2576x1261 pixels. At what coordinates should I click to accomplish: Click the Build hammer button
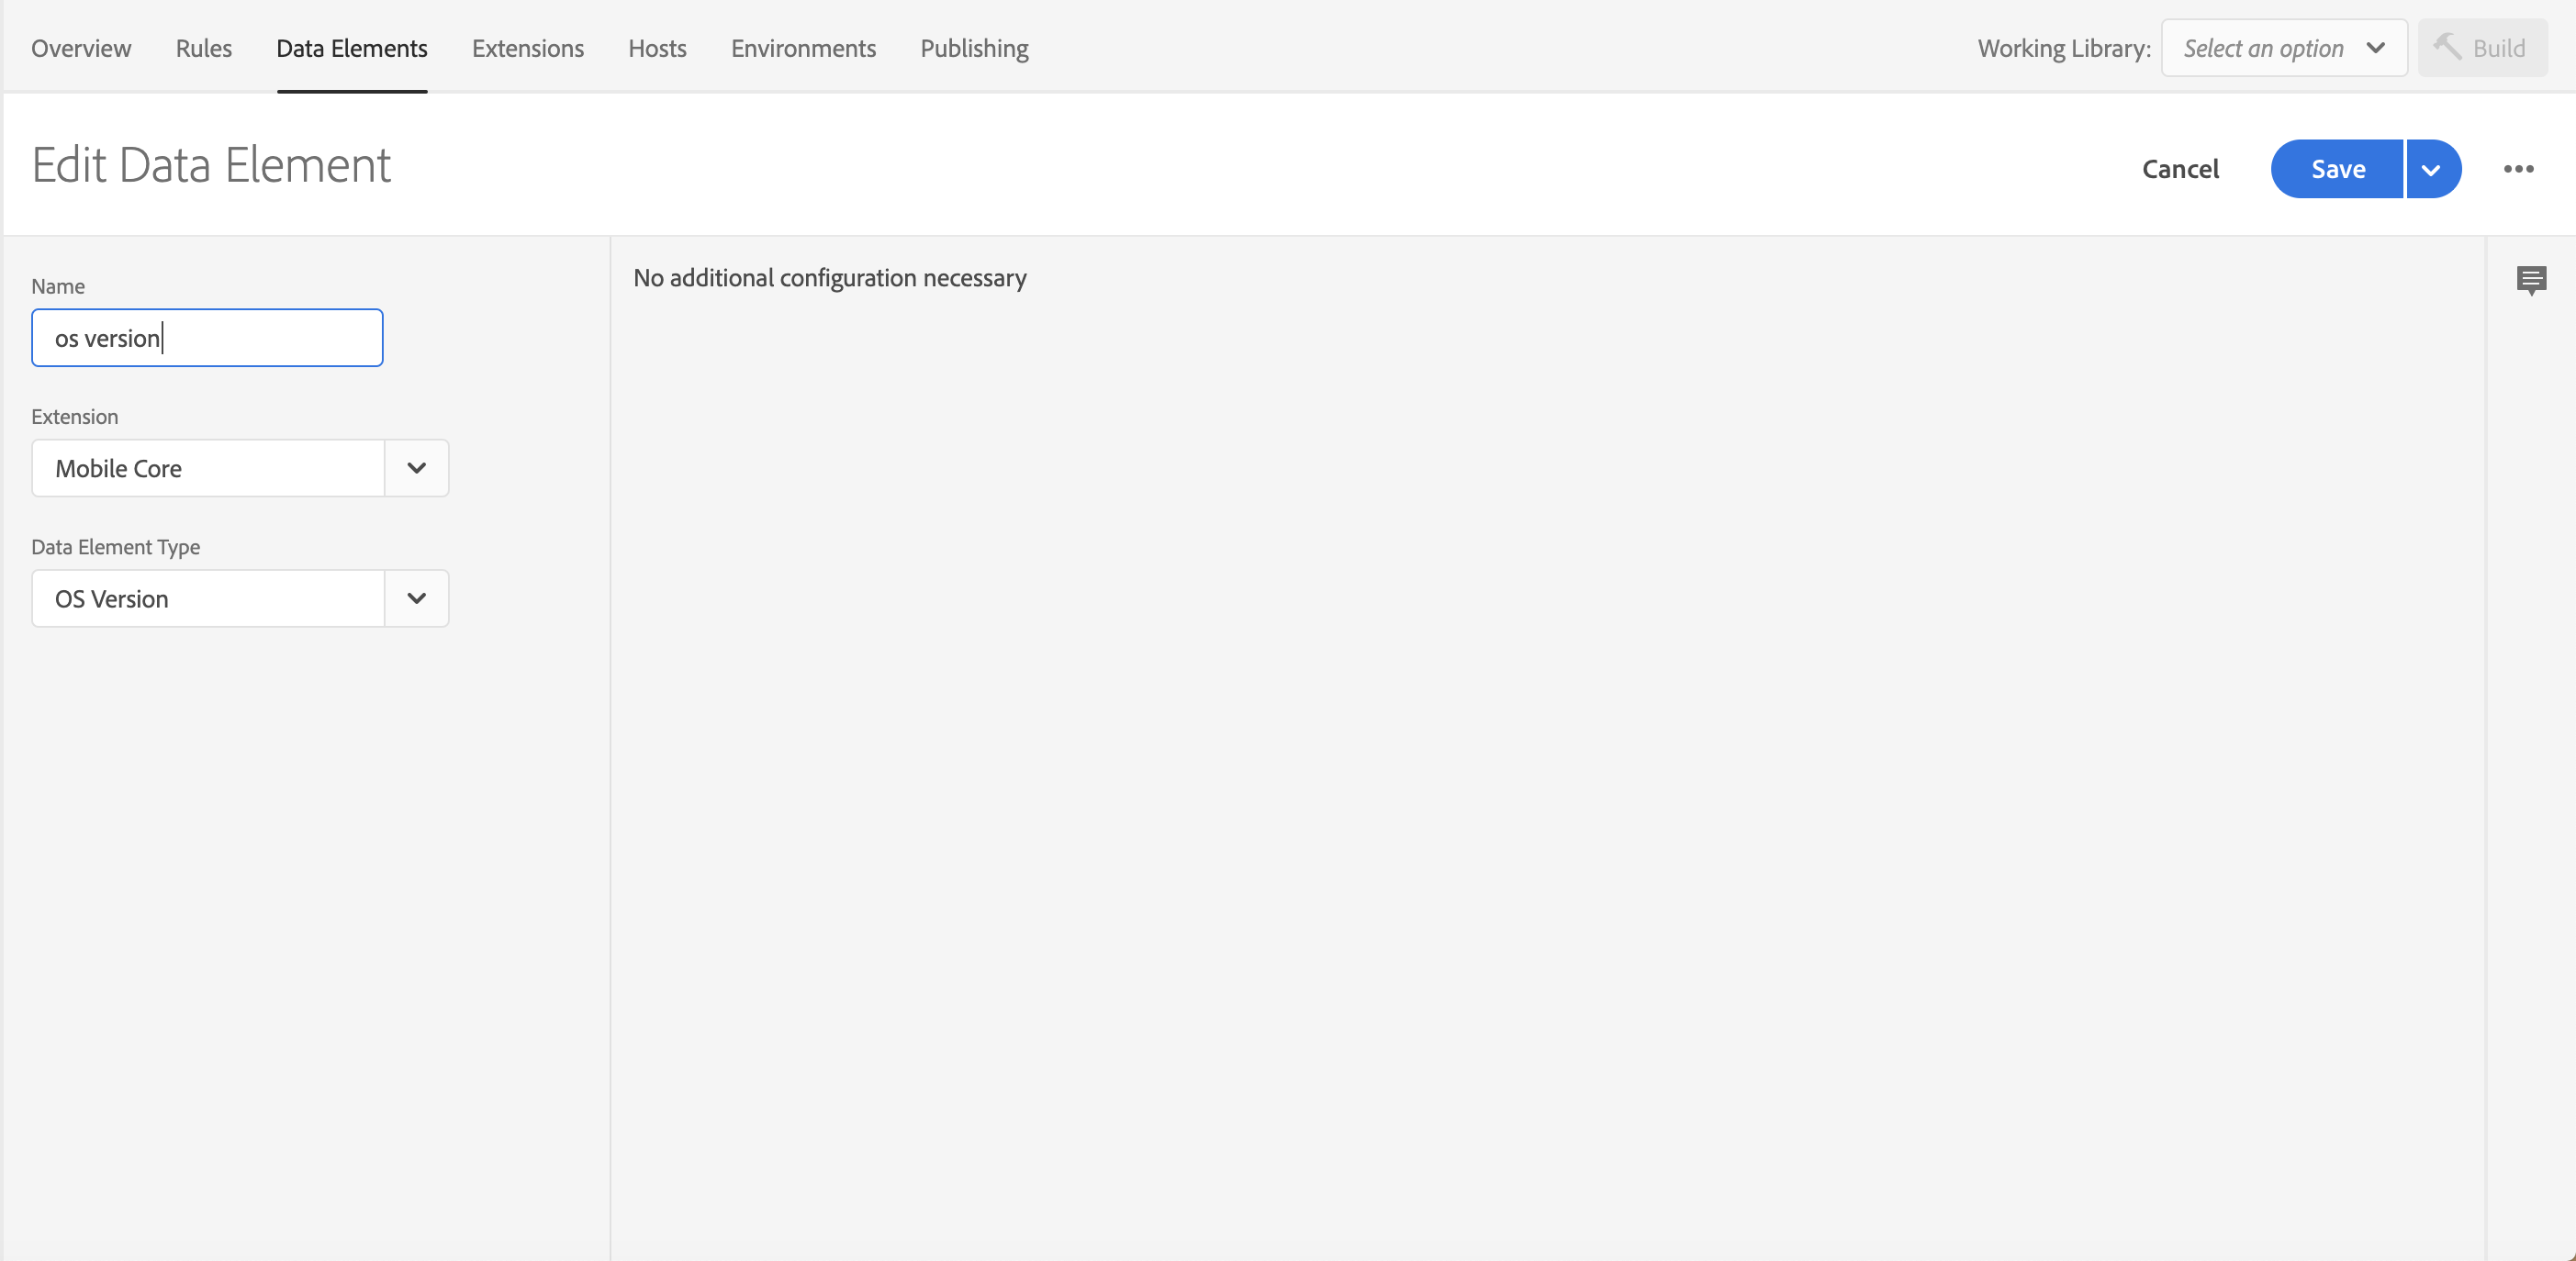2482,48
